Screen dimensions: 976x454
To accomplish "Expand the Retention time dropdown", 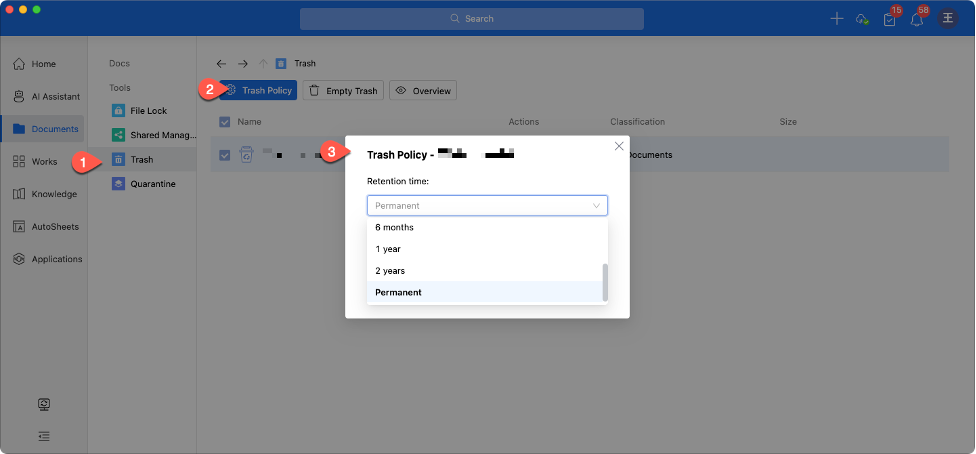I will pos(487,206).
